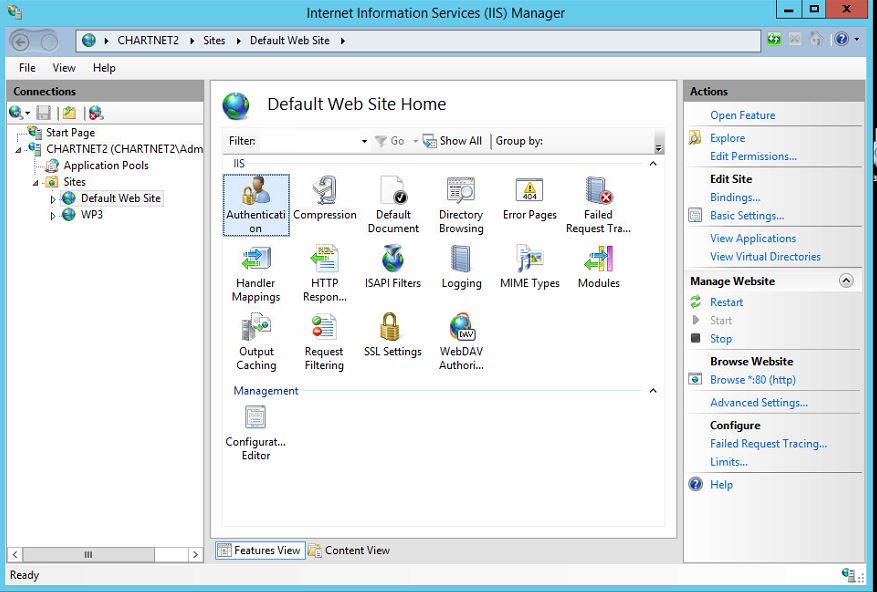Collapse the Sites tree node
The image size is (877, 592).
pyautogui.click(x=36, y=183)
